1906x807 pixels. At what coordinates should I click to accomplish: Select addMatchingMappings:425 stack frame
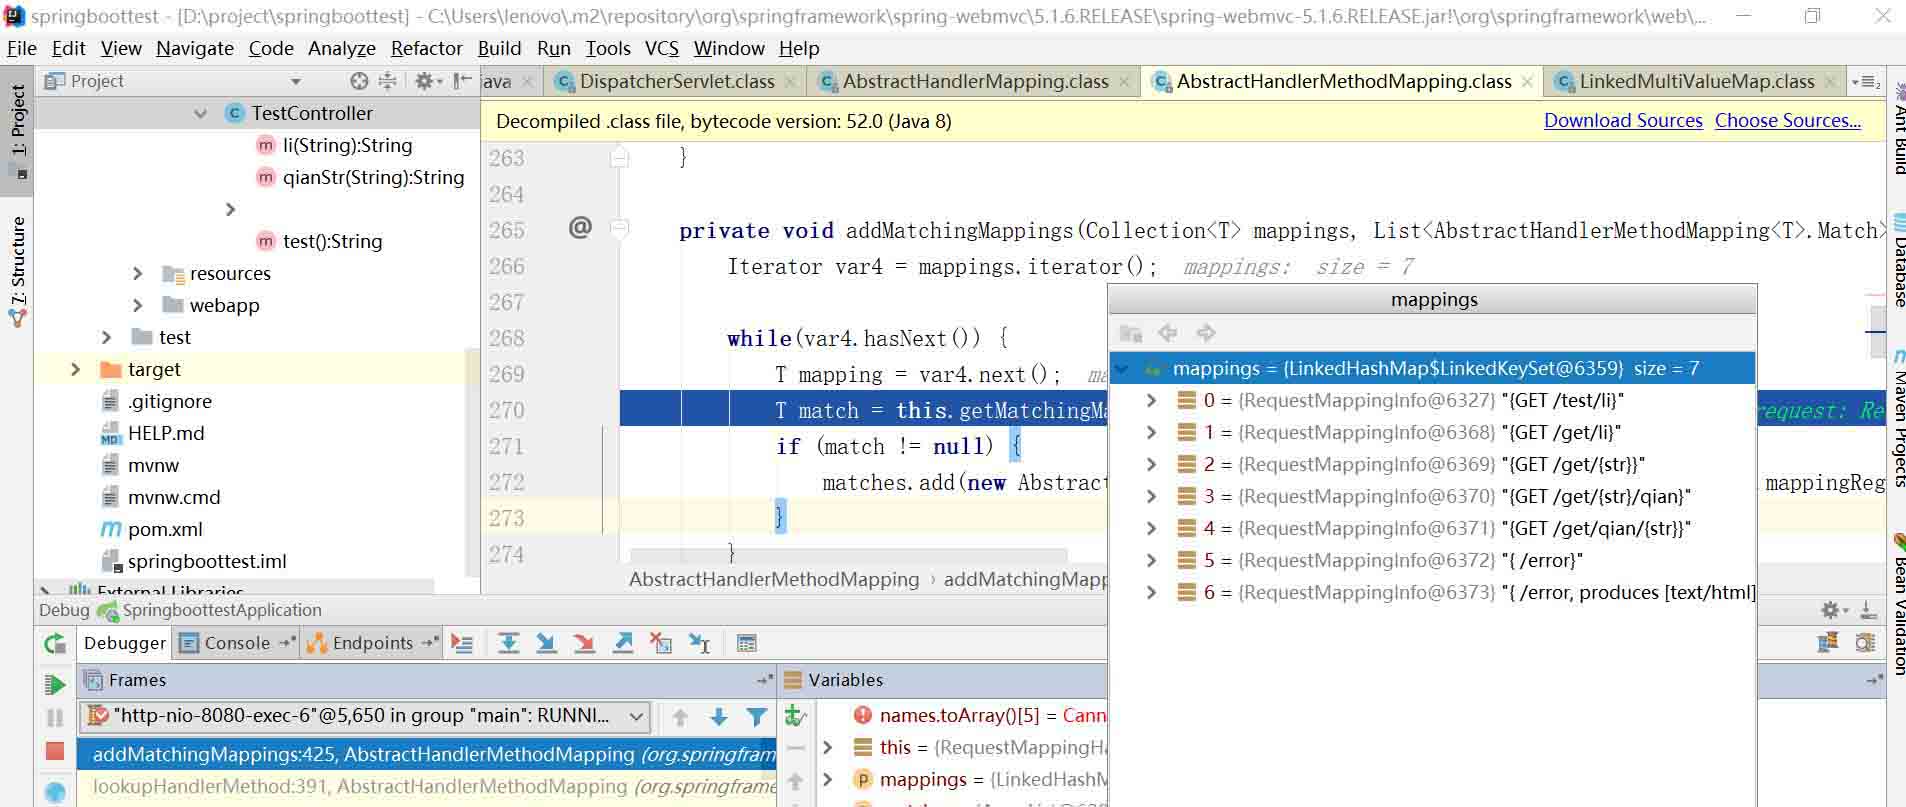427,755
